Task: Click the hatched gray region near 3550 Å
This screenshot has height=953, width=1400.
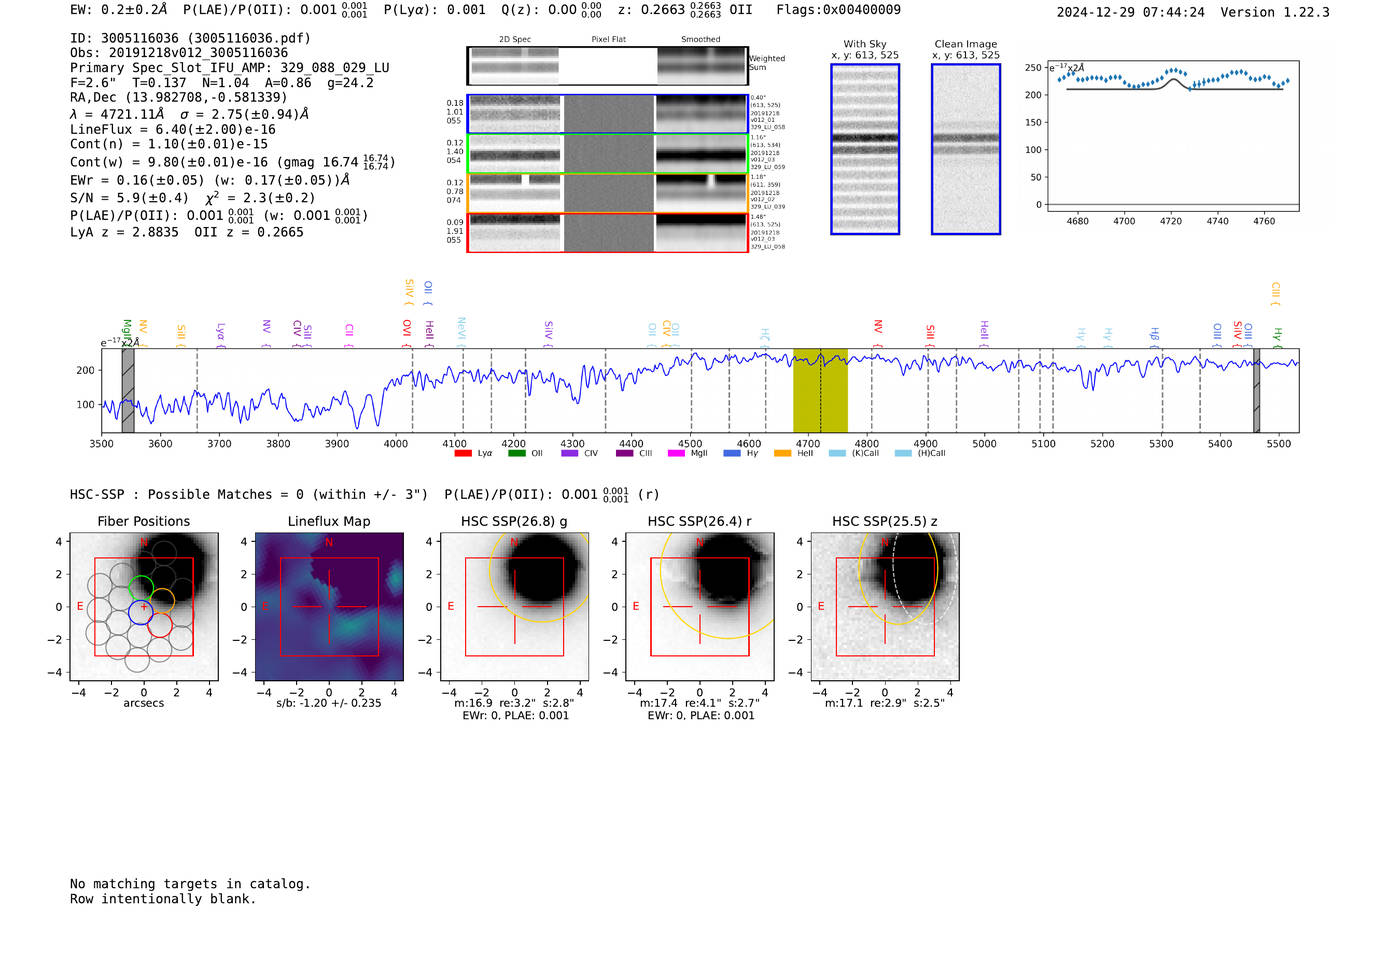Action: coord(128,391)
